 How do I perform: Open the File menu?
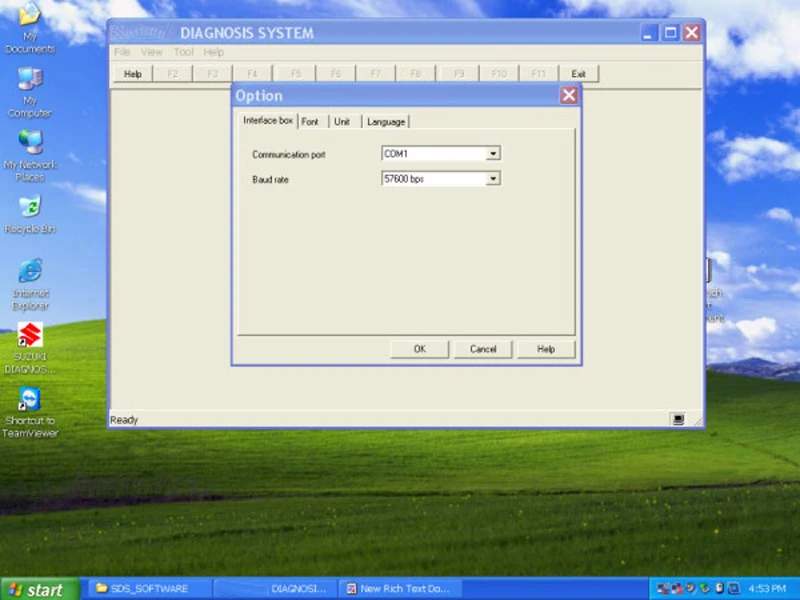click(x=122, y=52)
